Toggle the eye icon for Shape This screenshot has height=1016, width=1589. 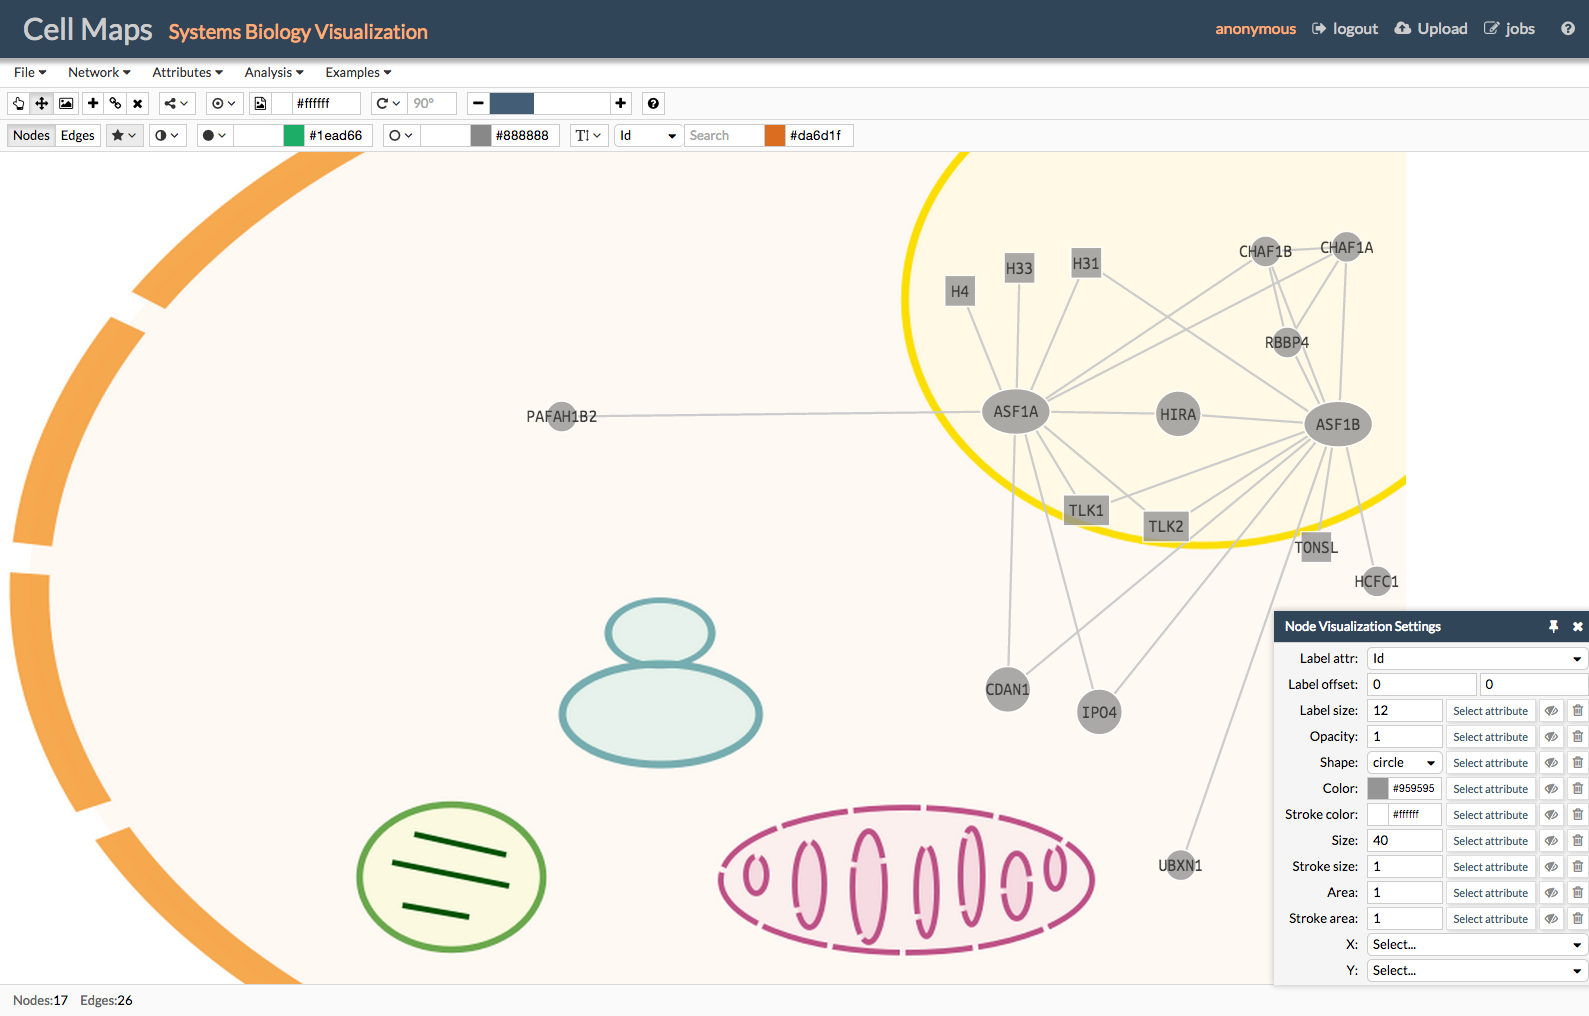point(1551,763)
